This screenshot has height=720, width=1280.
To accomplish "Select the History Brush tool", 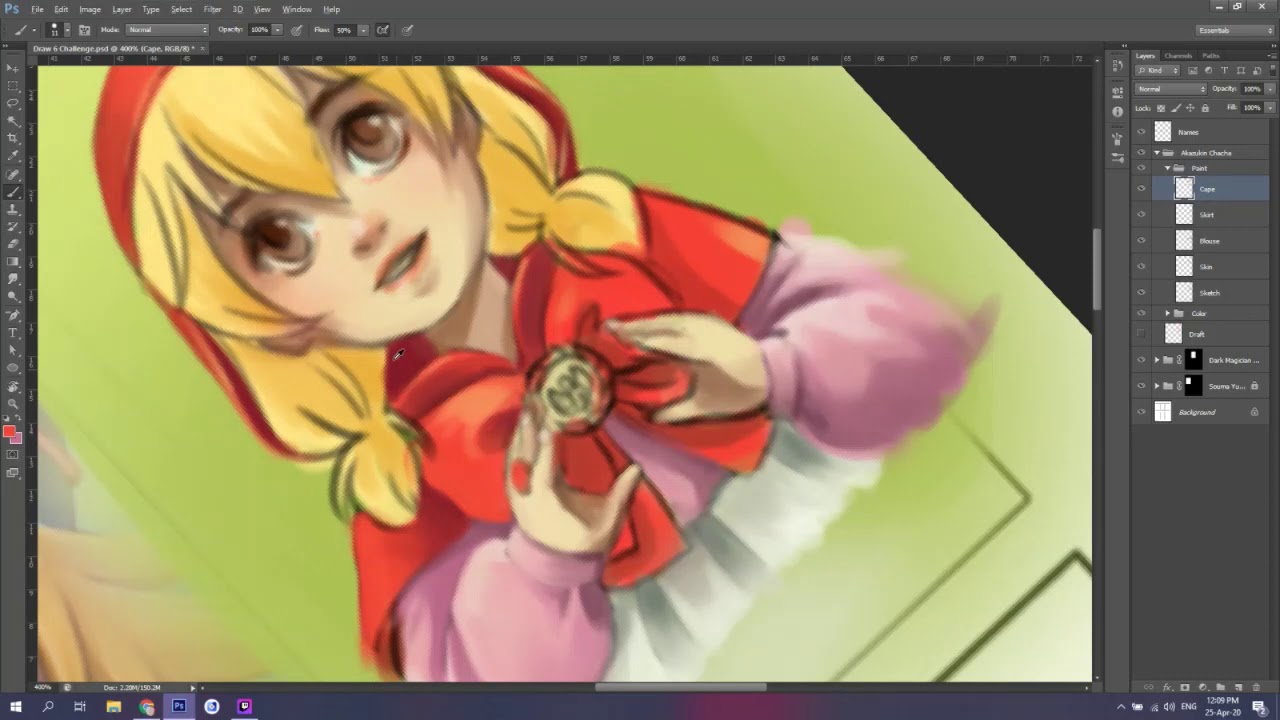I will coord(13,227).
